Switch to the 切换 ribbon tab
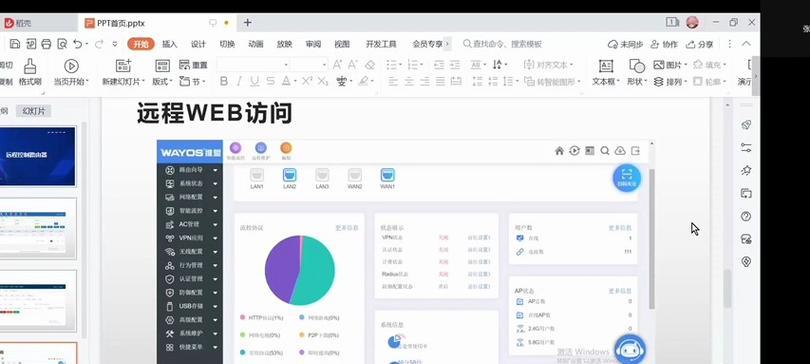 (x=227, y=44)
